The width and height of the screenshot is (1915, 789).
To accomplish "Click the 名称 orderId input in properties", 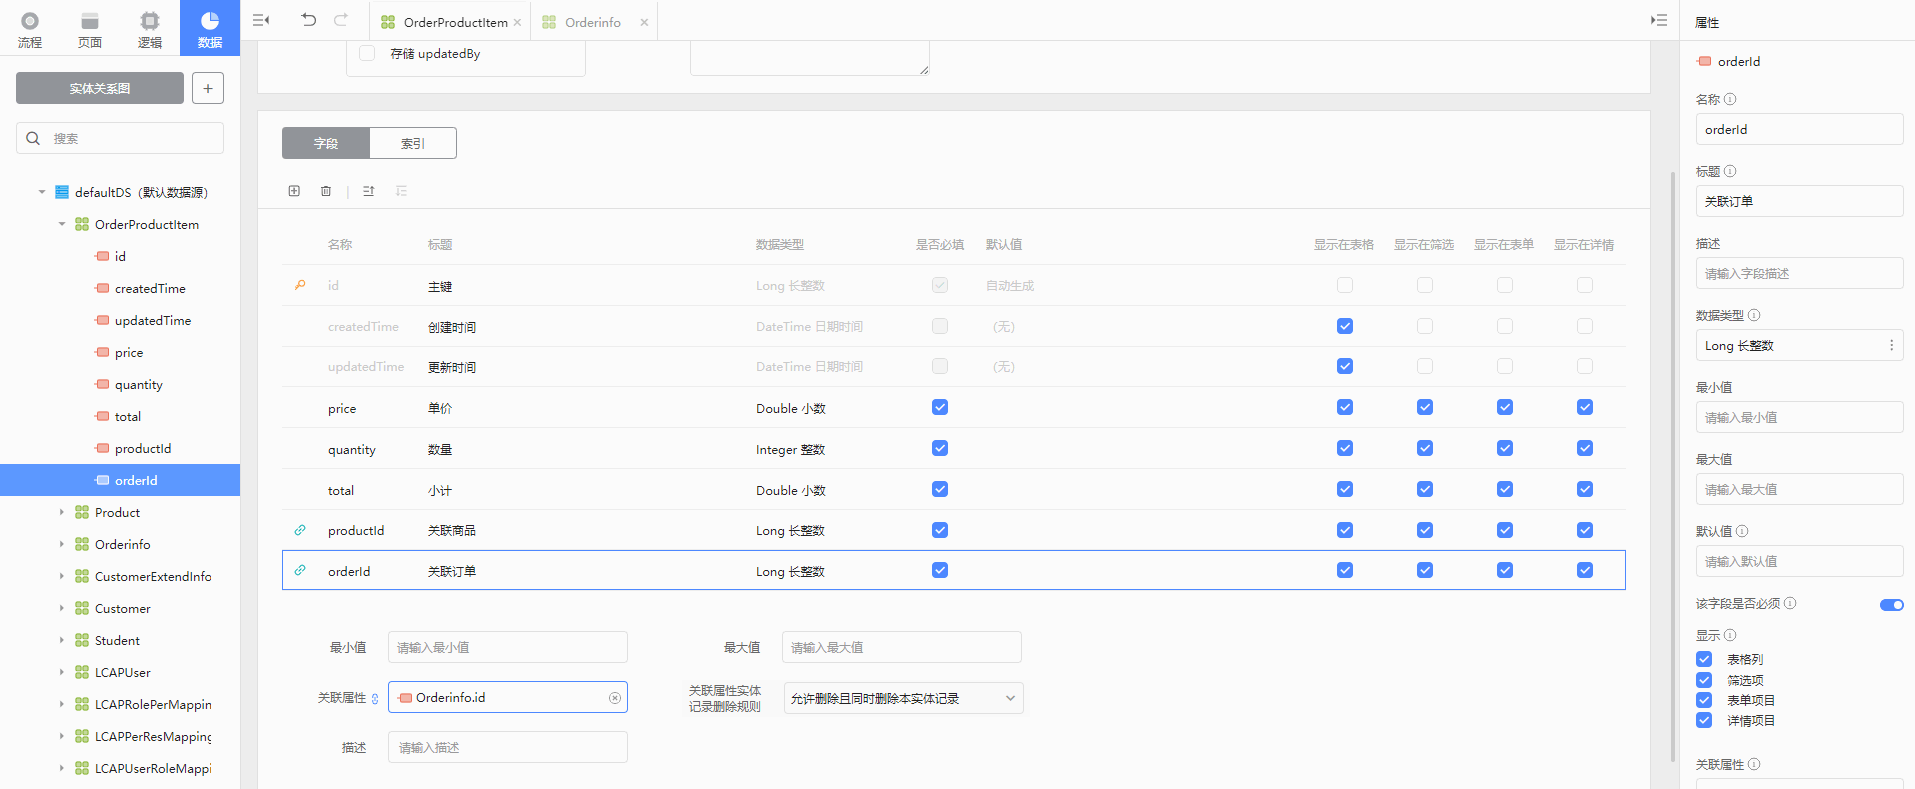I will pyautogui.click(x=1799, y=129).
